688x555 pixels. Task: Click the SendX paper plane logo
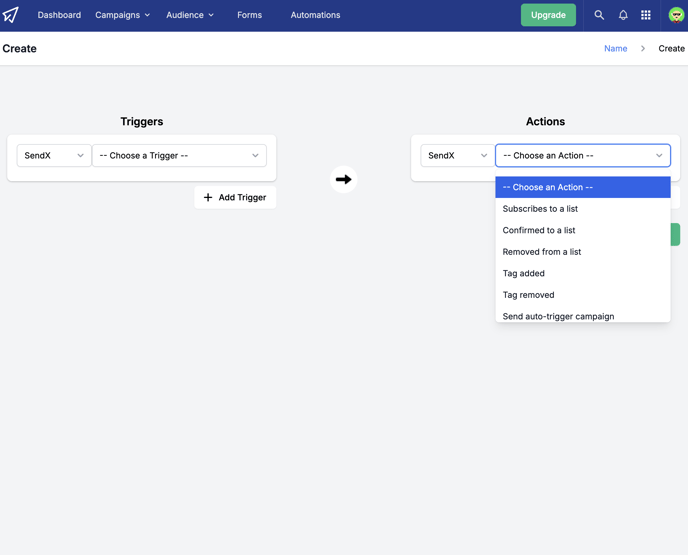click(x=11, y=15)
